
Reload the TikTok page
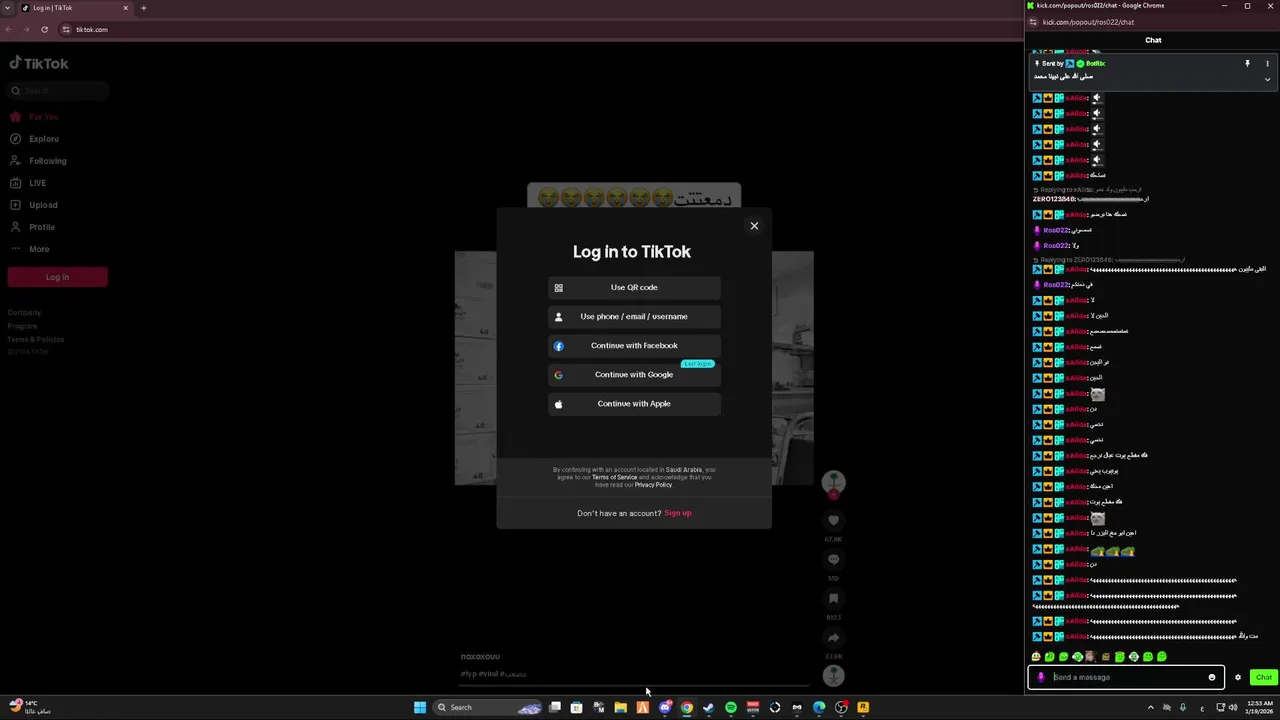point(44,29)
